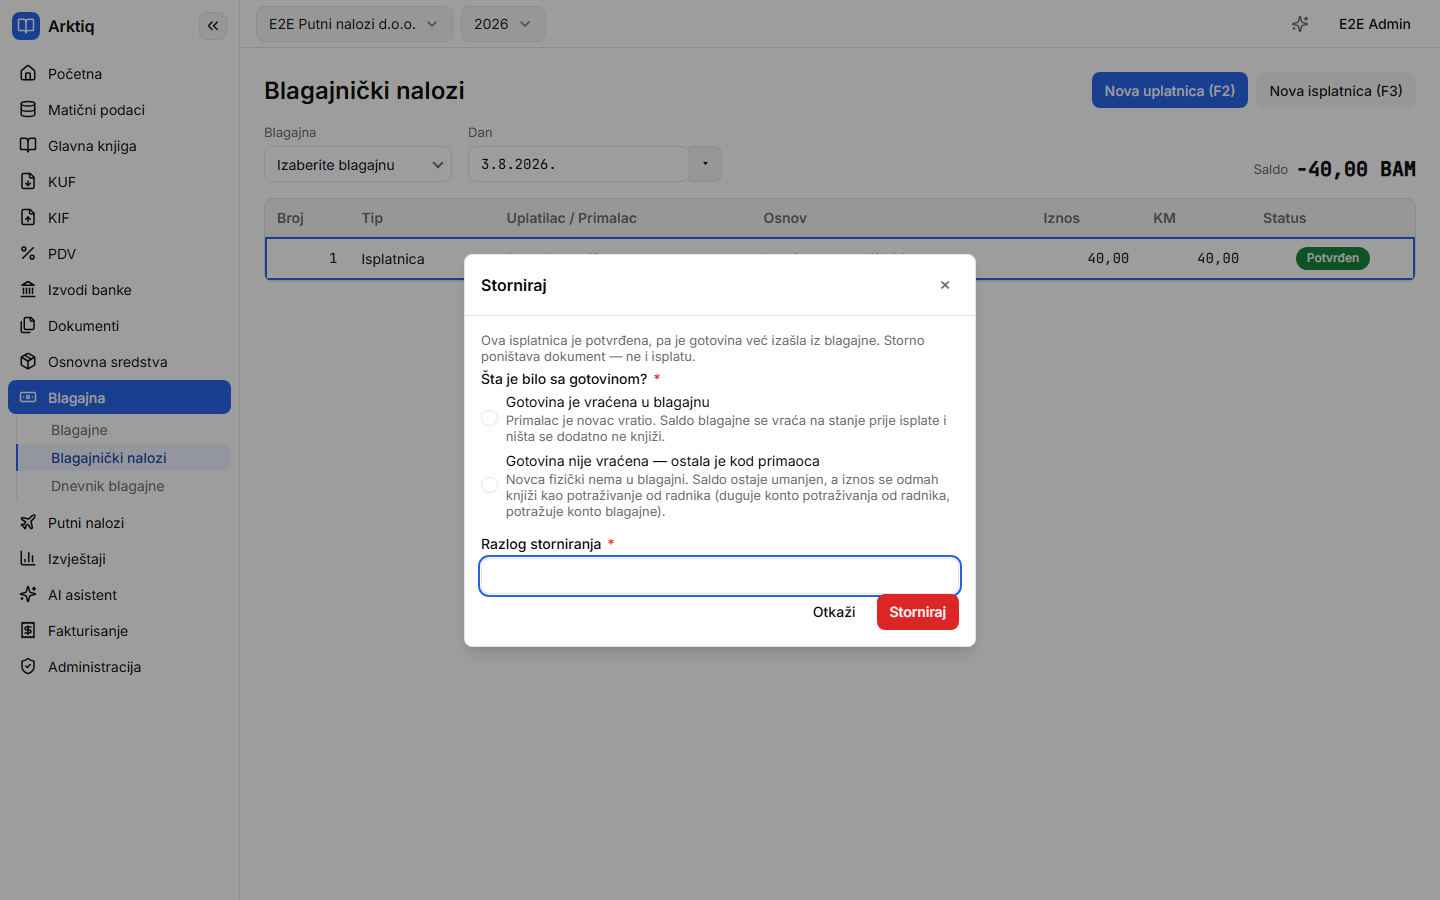The image size is (1440, 900).
Task: Click the Arktiq brand name text
Action: click(71, 26)
